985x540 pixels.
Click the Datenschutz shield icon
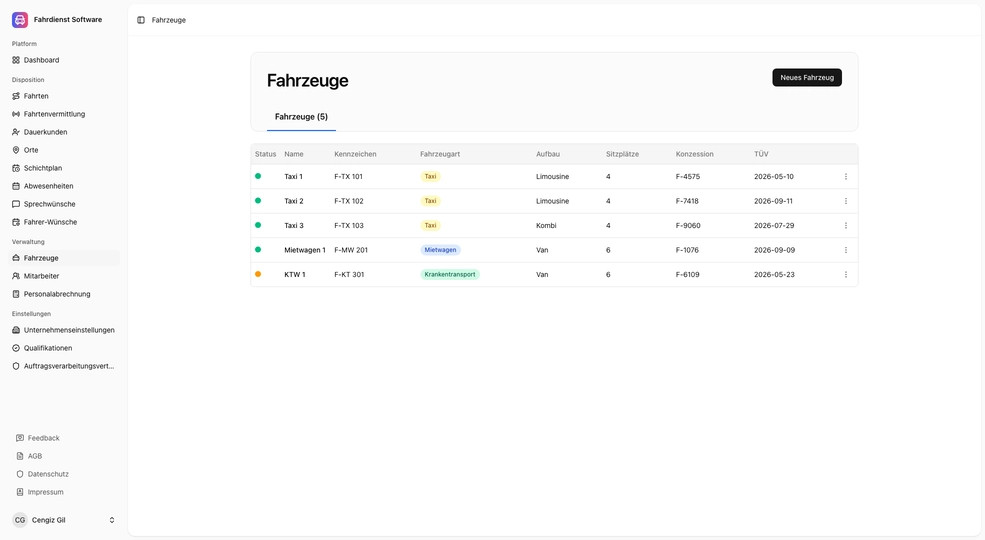pyautogui.click(x=20, y=474)
